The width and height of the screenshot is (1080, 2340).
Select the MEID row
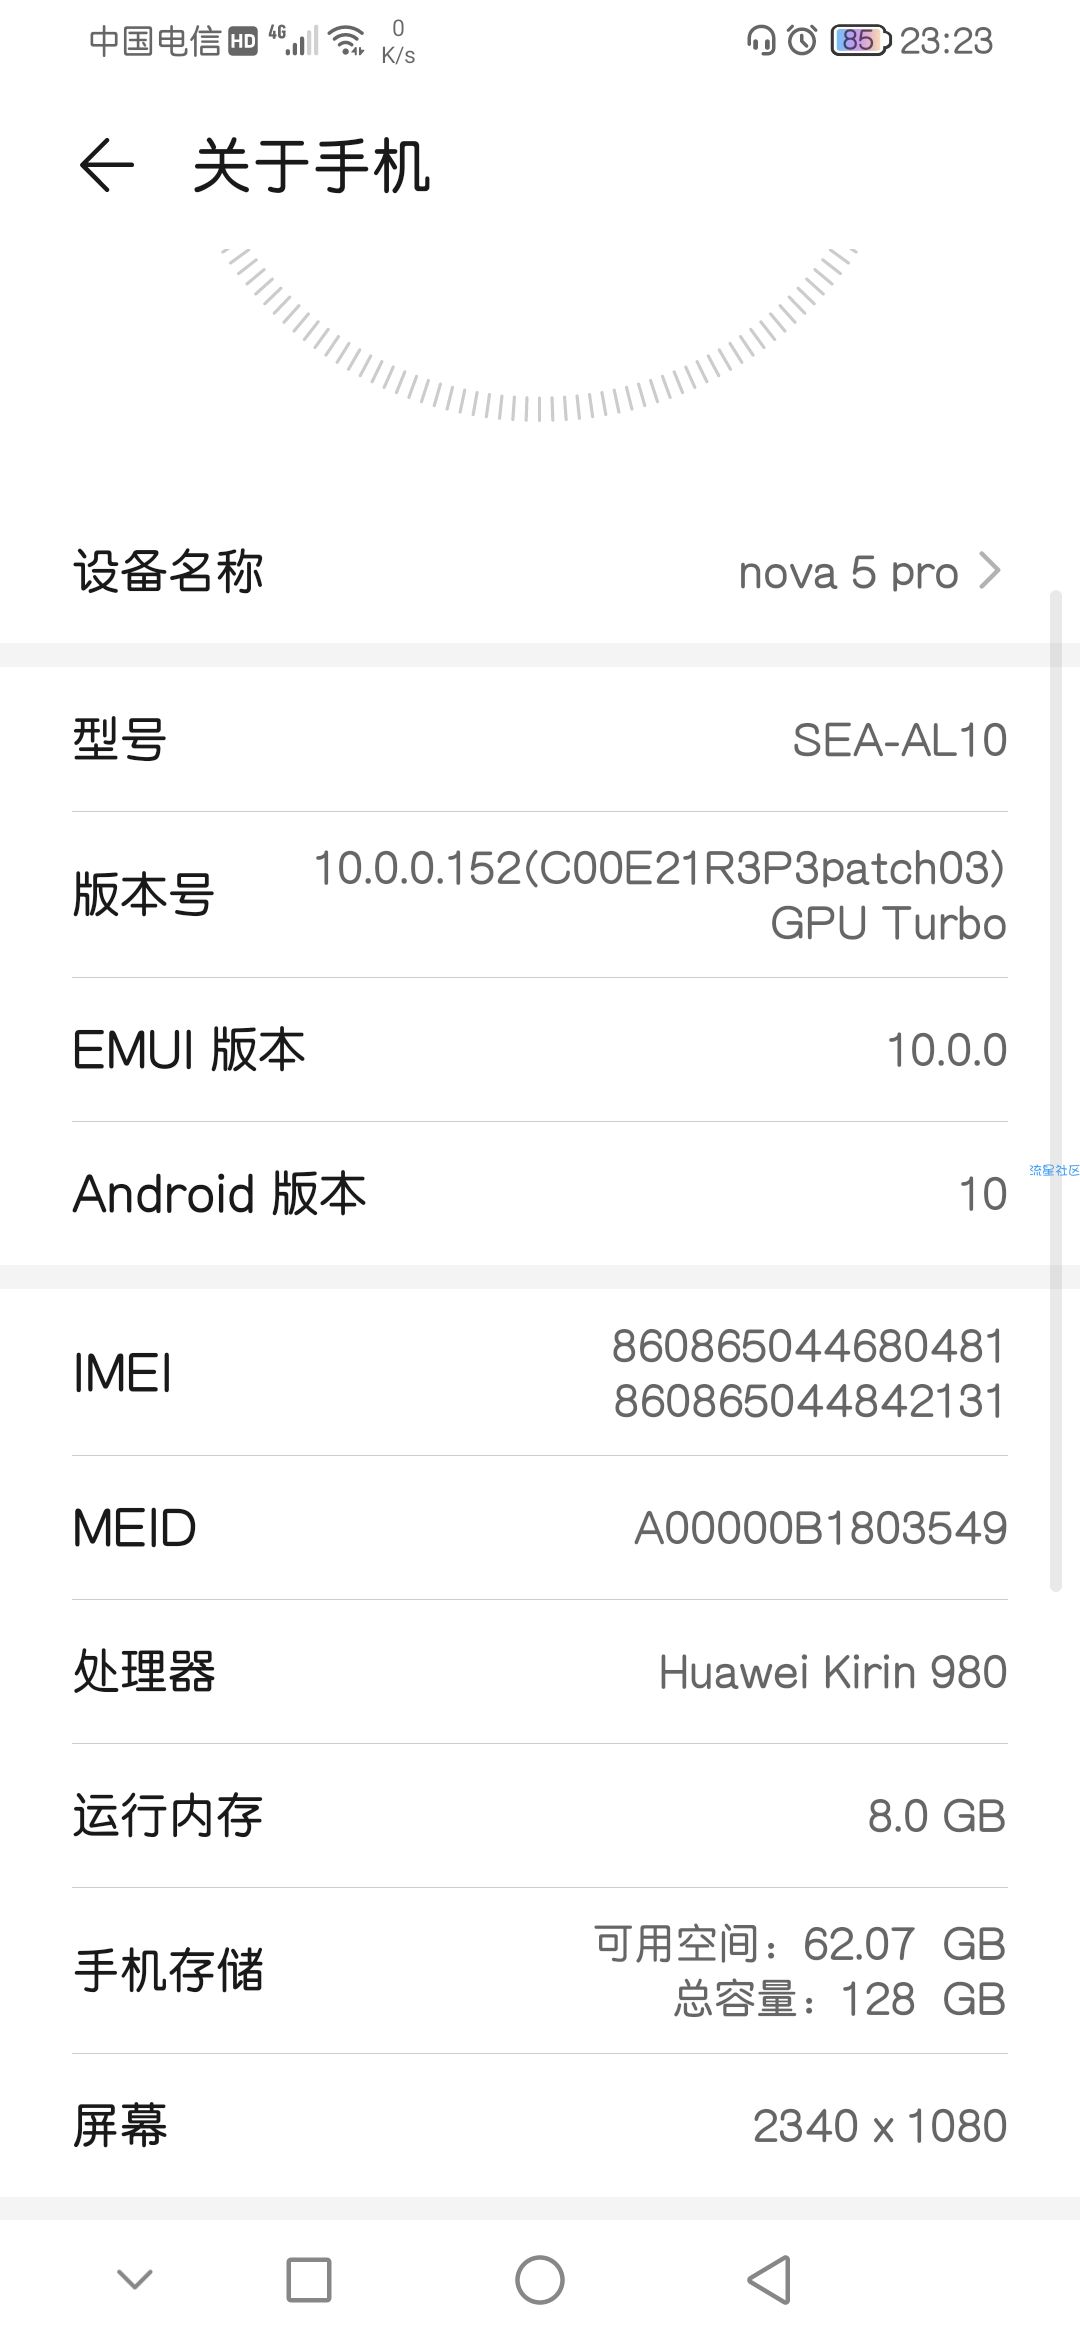540,1528
